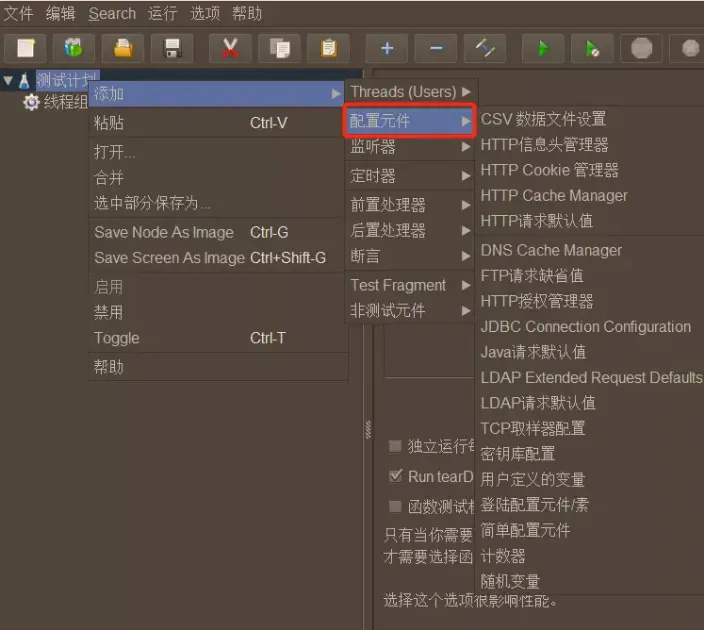Expand the Test Fragment submenu
This screenshot has width=704, height=630.
pyautogui.click(x=410, y=285)
